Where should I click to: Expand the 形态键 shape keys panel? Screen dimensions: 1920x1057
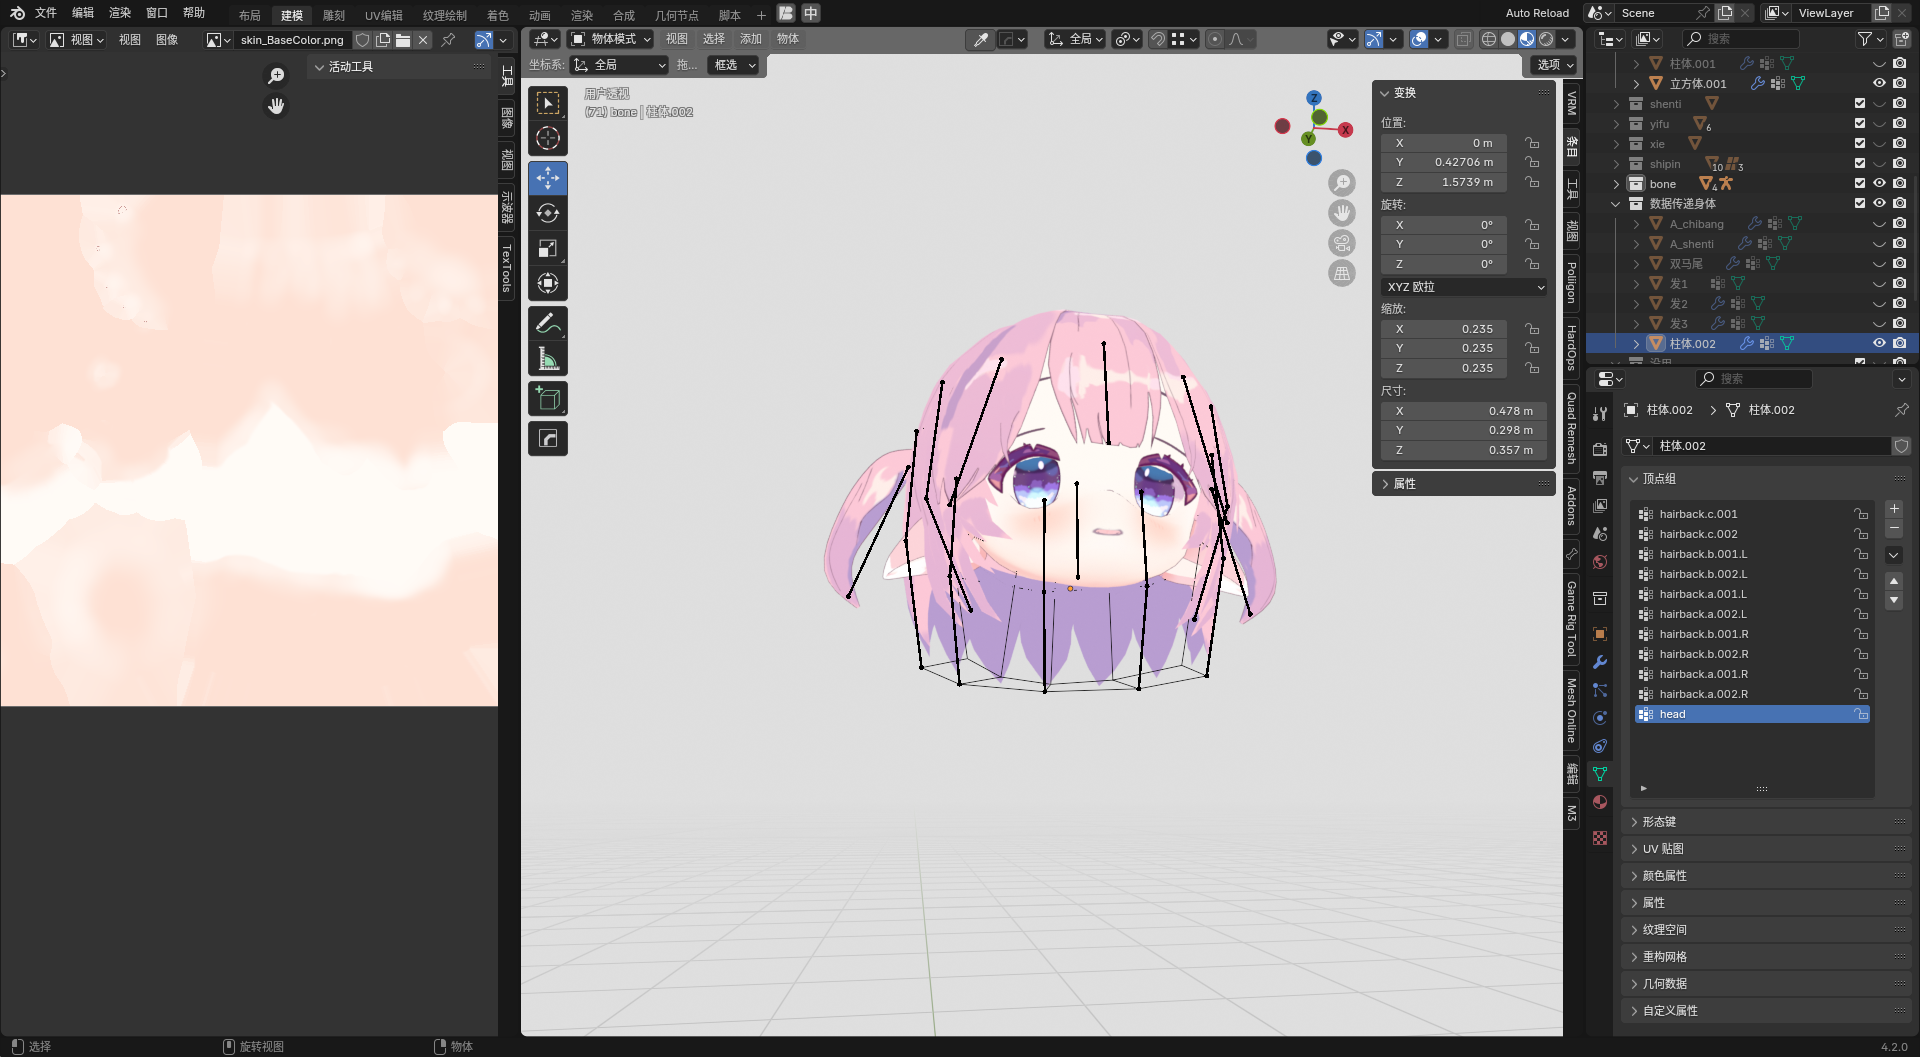click(x=1659, y=822)
